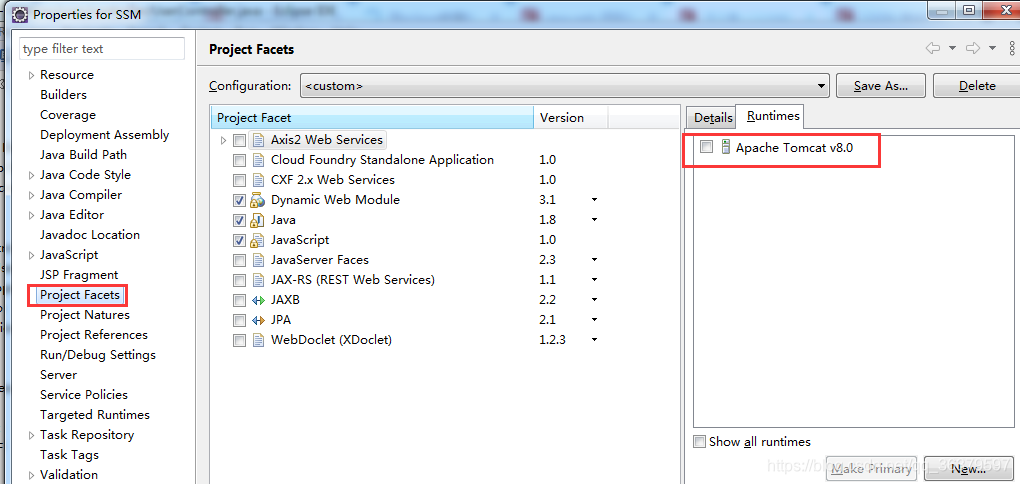
Task: Sort by Project Facet column header
Action: coord(373,118)
